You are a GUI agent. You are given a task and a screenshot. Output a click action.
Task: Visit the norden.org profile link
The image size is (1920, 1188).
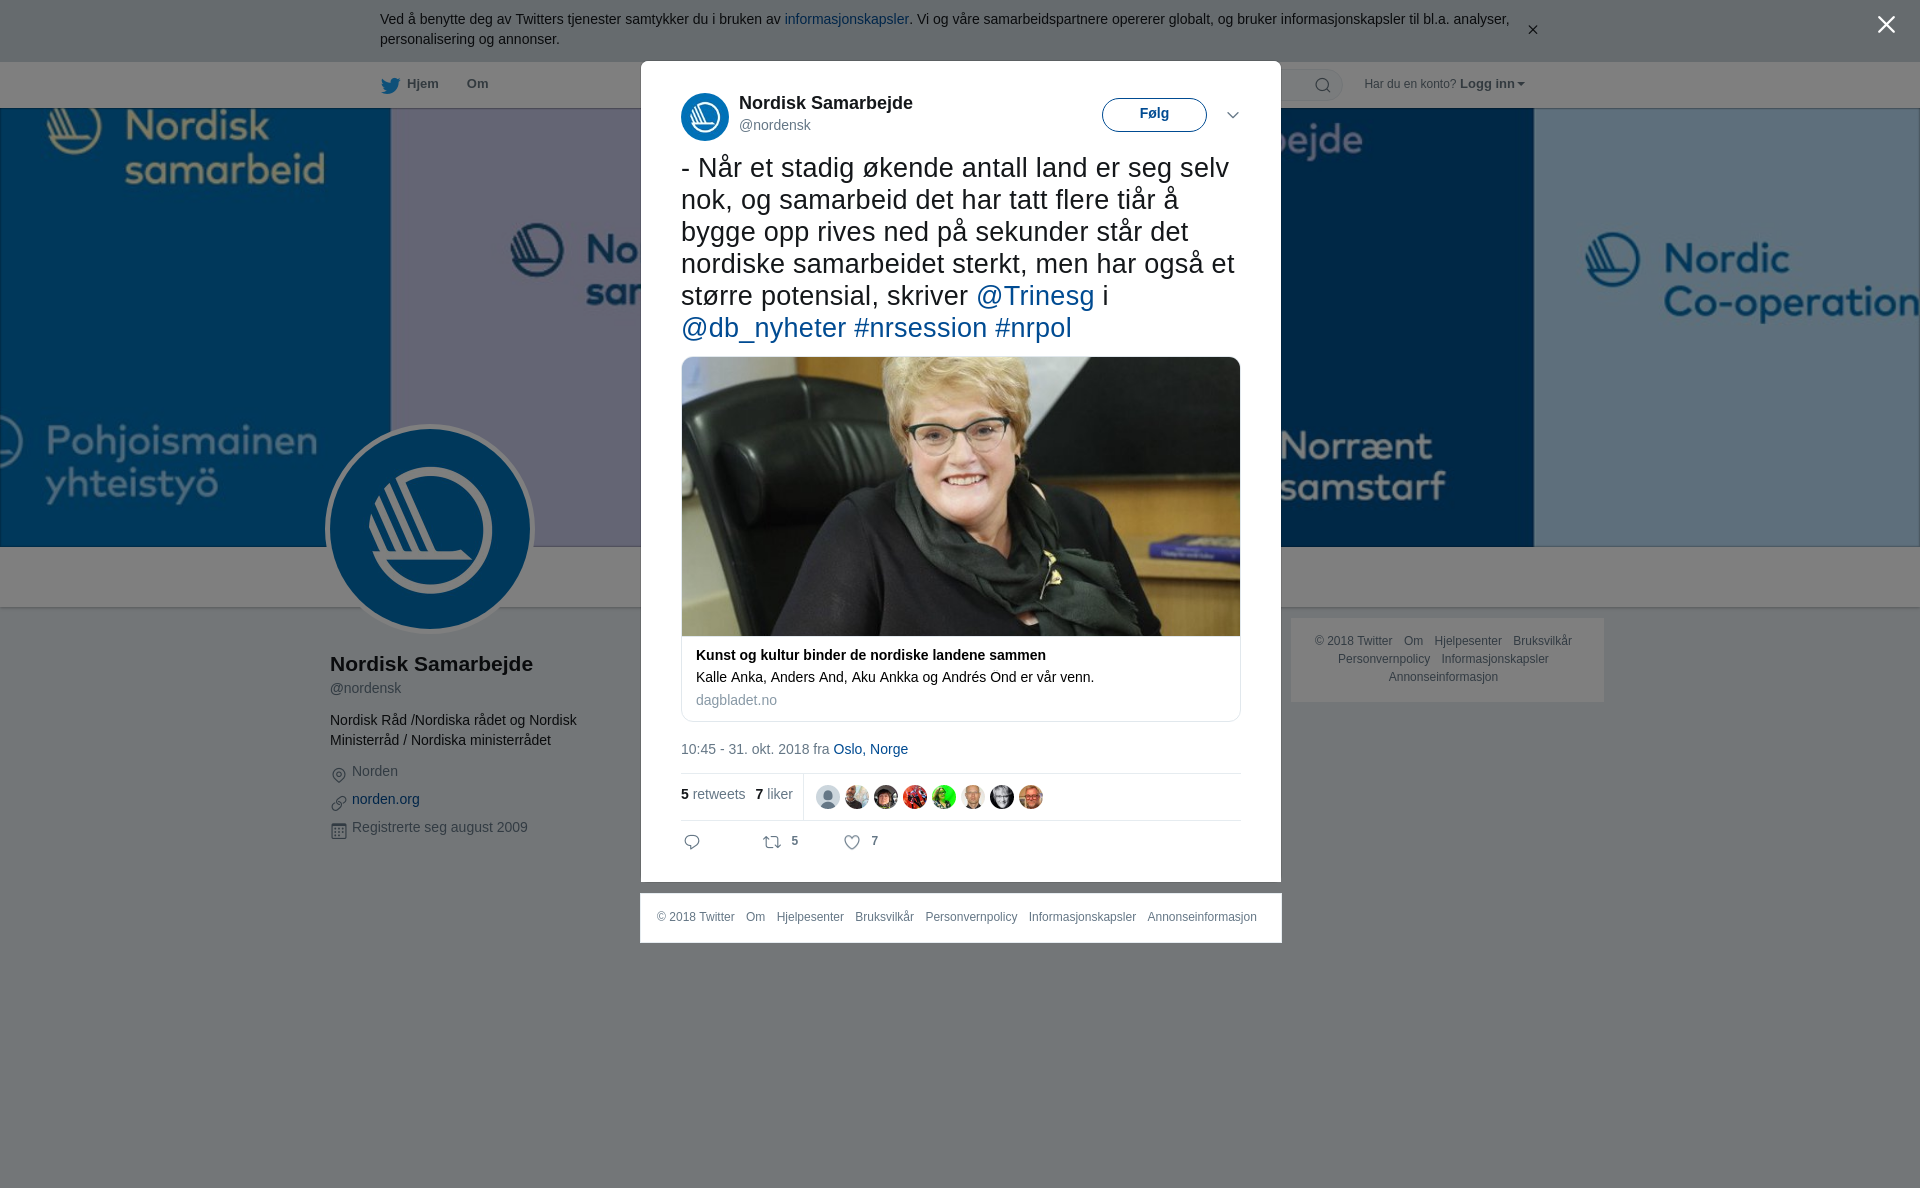pyautogui.click(x=386, y=799)
